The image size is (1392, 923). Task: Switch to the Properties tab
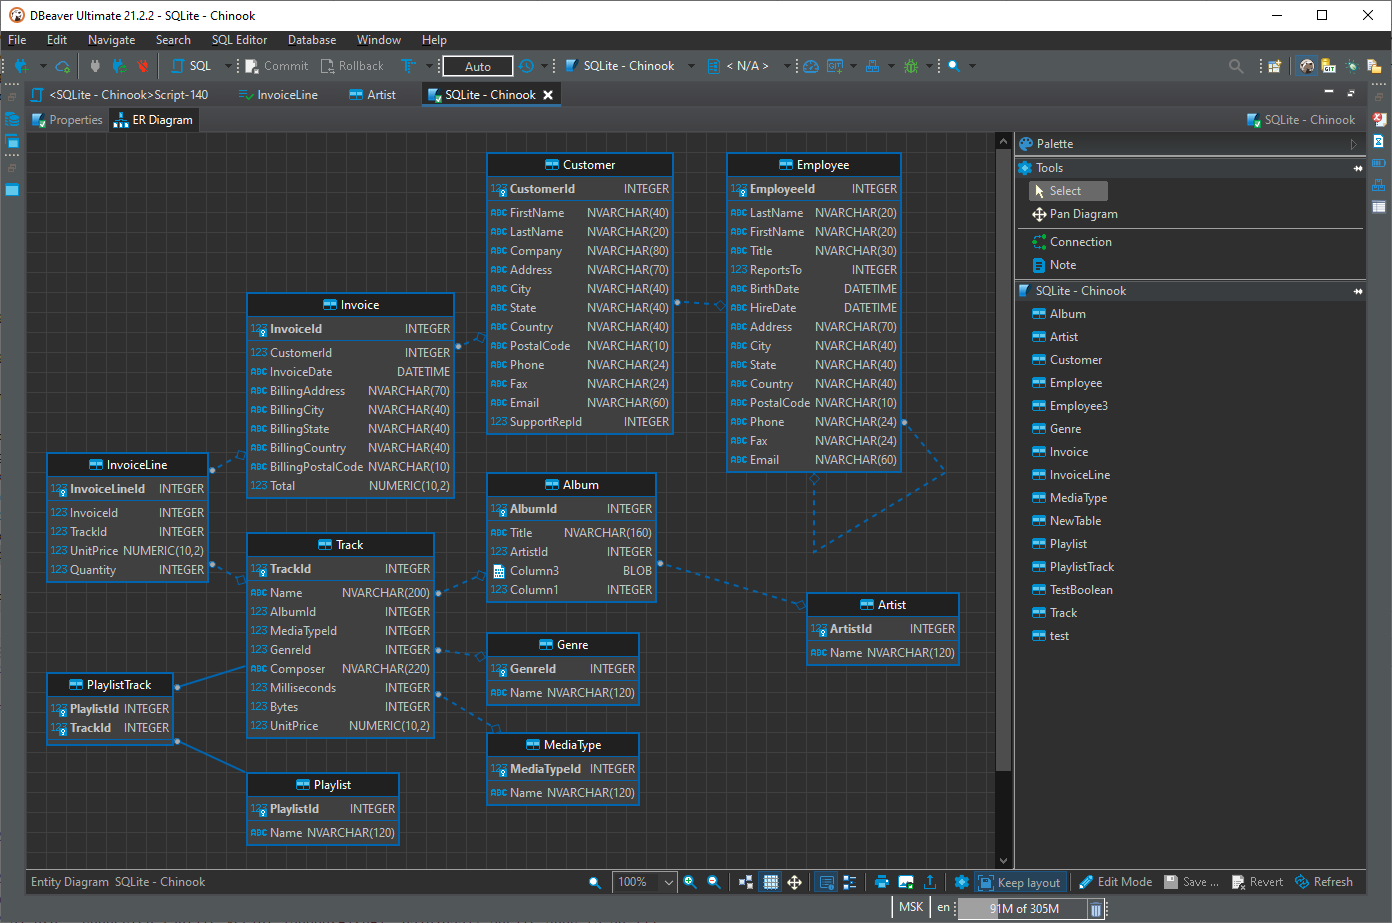(x=75, y=119)
